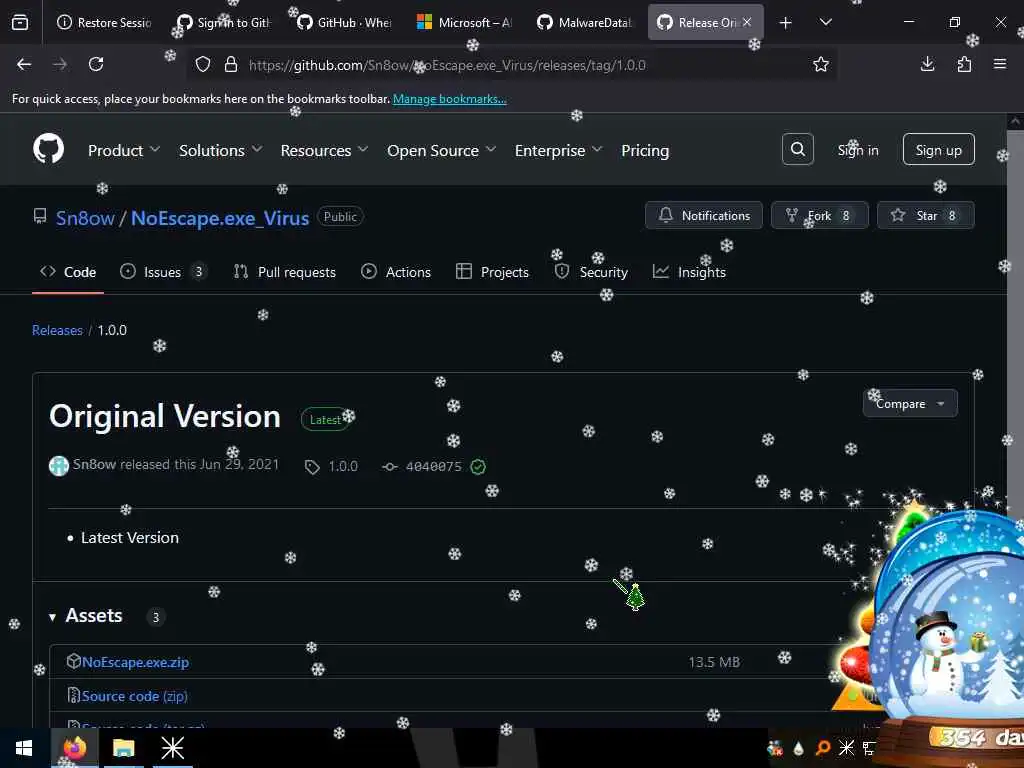The height and width of the screenshot is (768, 1024).
Task: Click the Sign up button
Action: coord(938,150)
